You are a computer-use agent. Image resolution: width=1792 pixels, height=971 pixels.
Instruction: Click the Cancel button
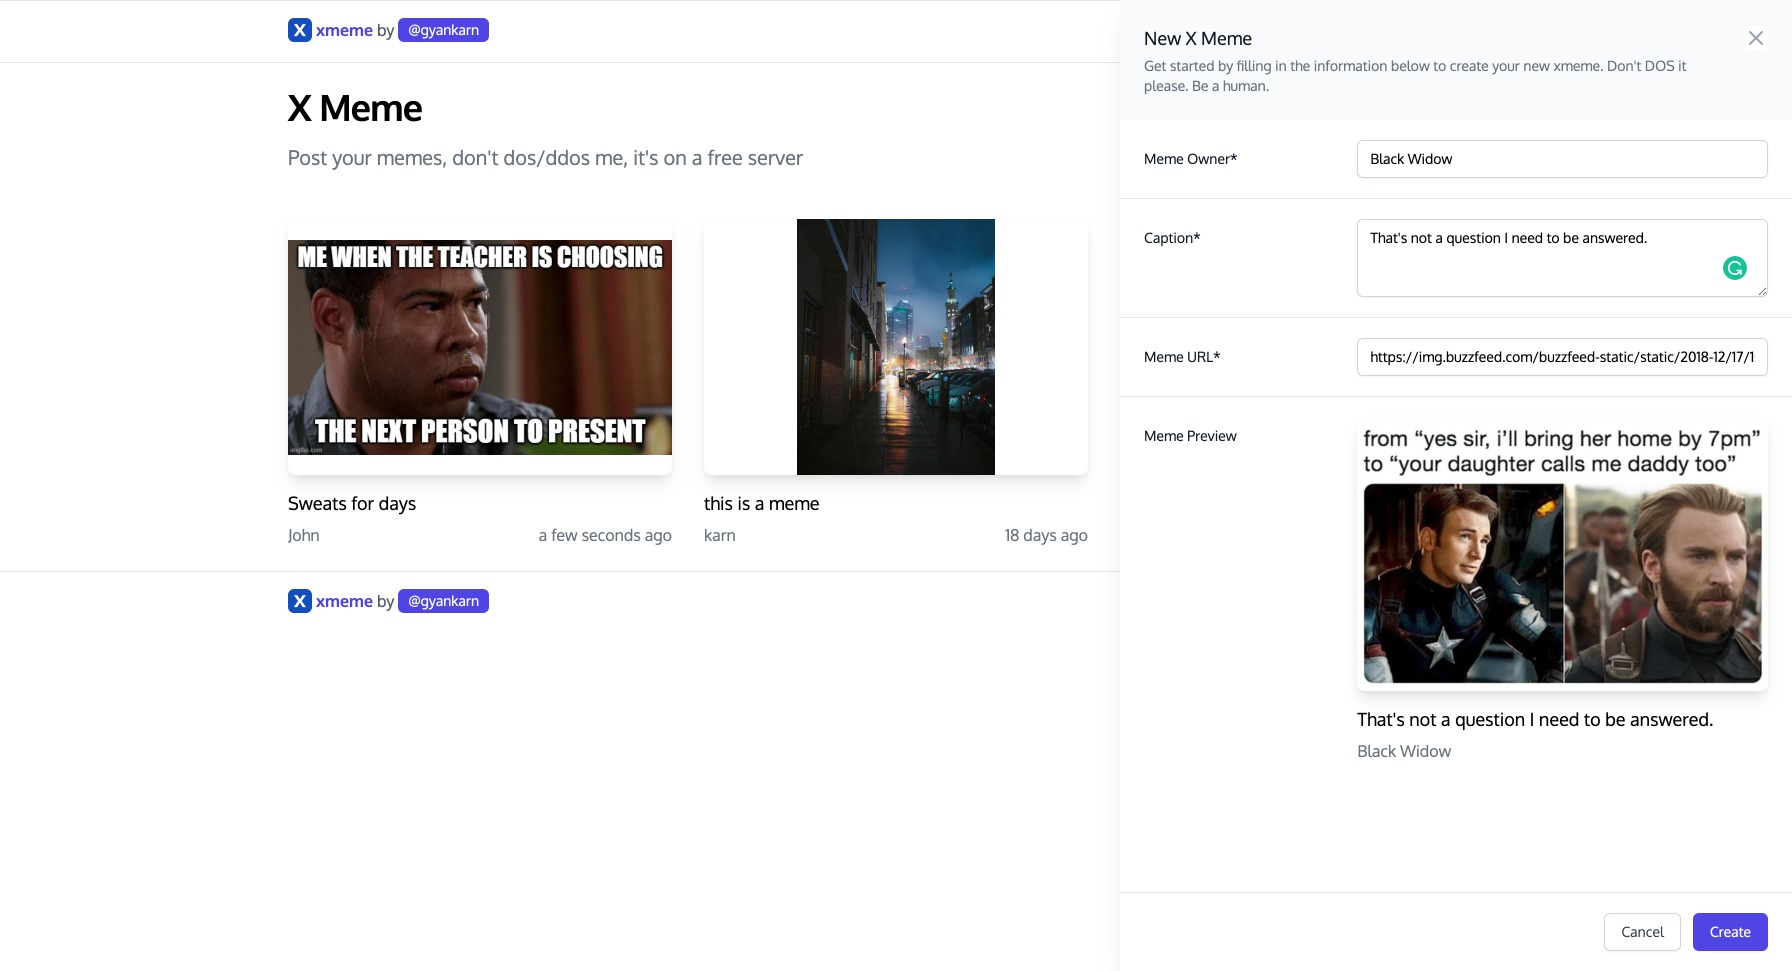tap(1642, 932)
